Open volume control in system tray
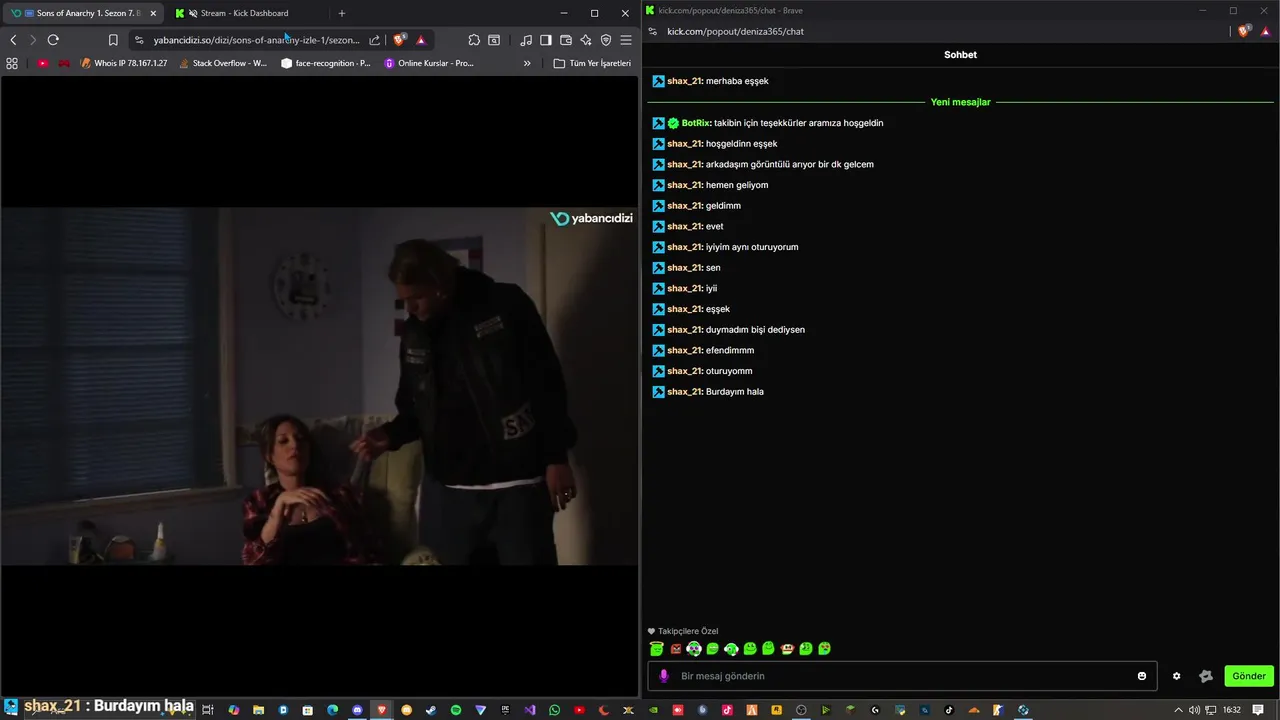The height and width of the screenshot is (720, 1280). [x=1194, y=710]
